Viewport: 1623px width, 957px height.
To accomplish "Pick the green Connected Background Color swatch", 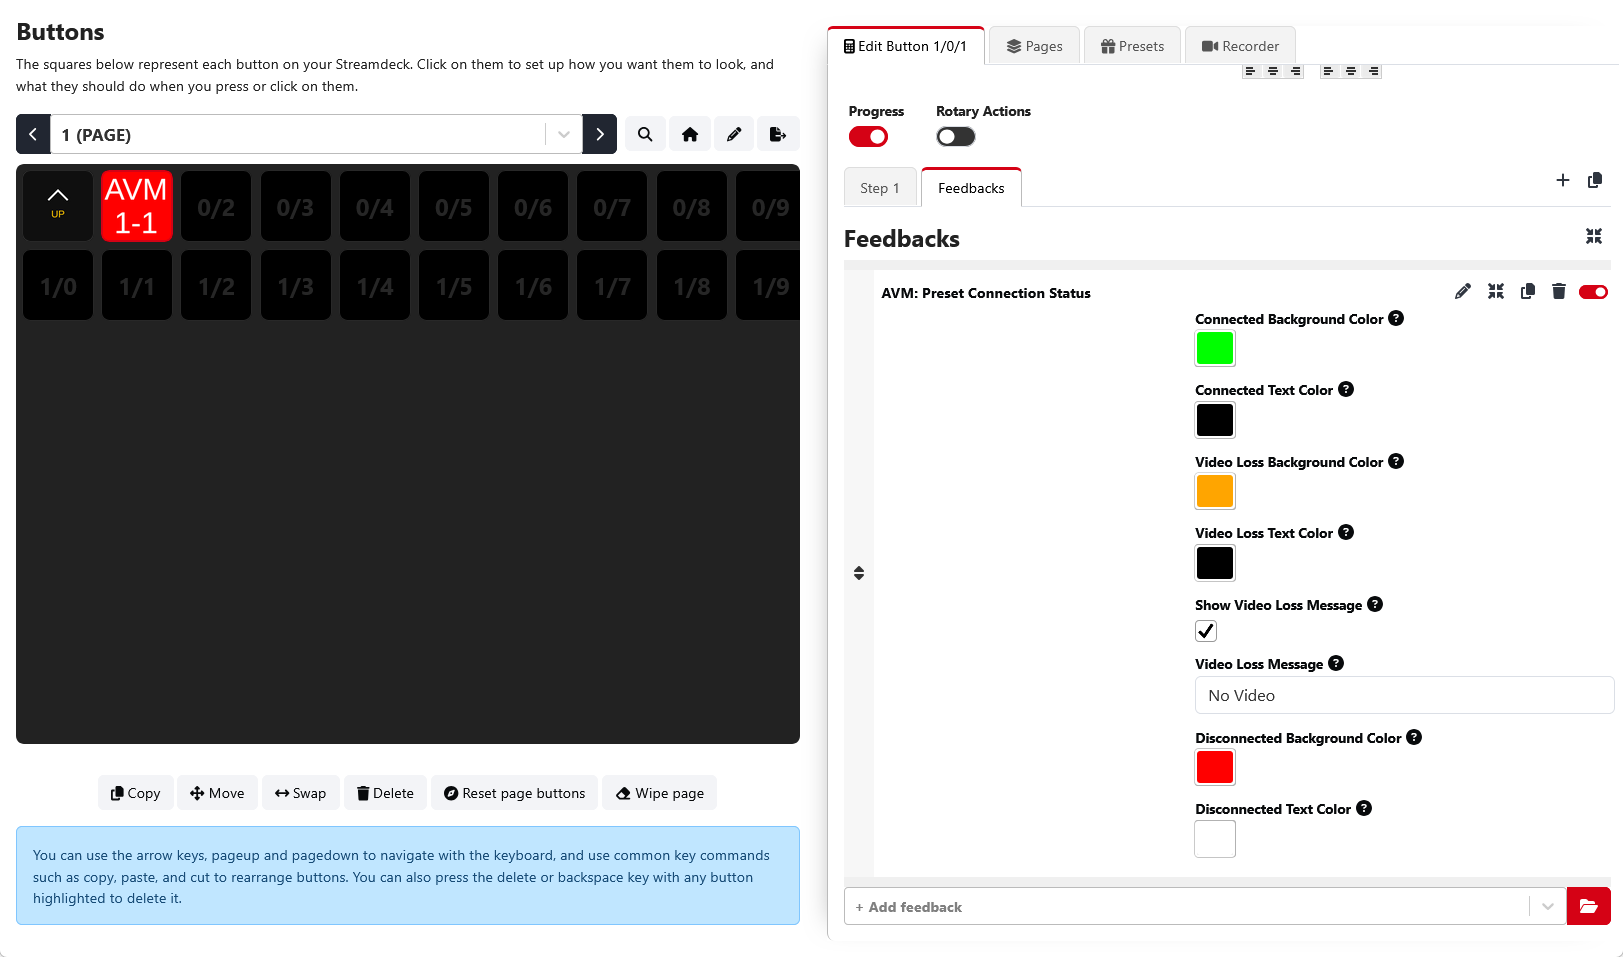I will click(1215, 348).
